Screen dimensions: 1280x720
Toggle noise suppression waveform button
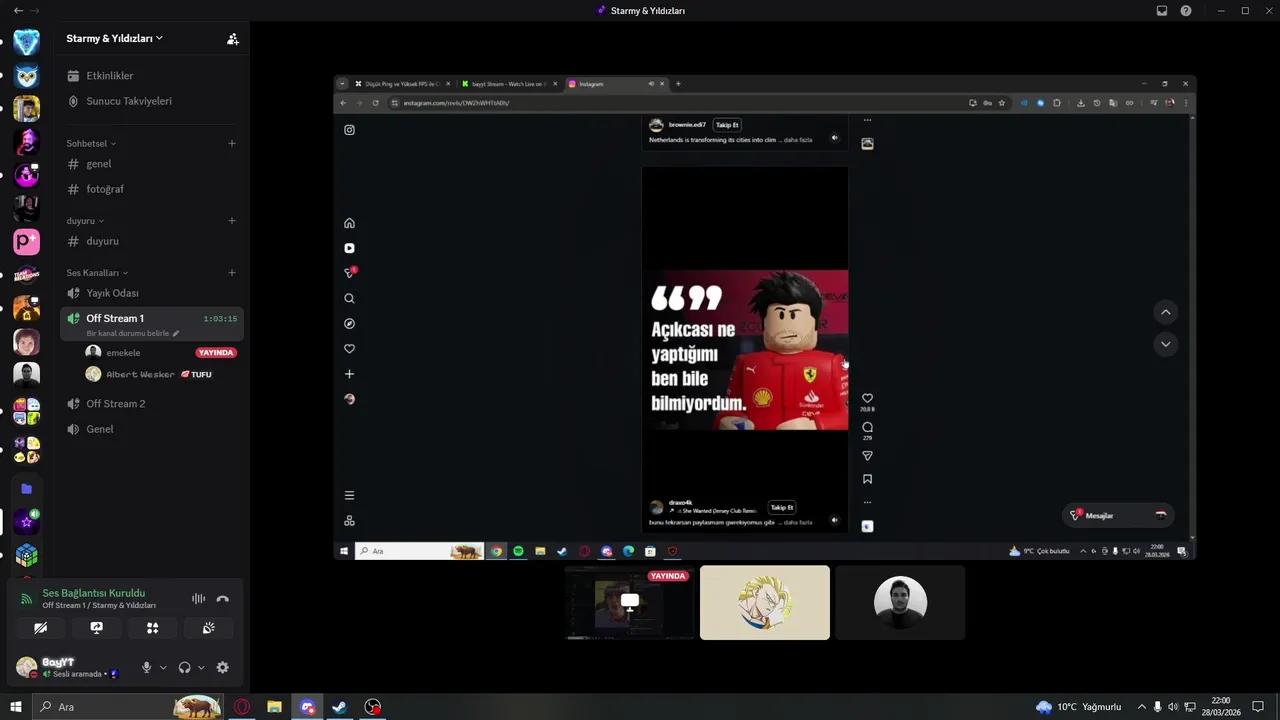click(x=198, y=599)
